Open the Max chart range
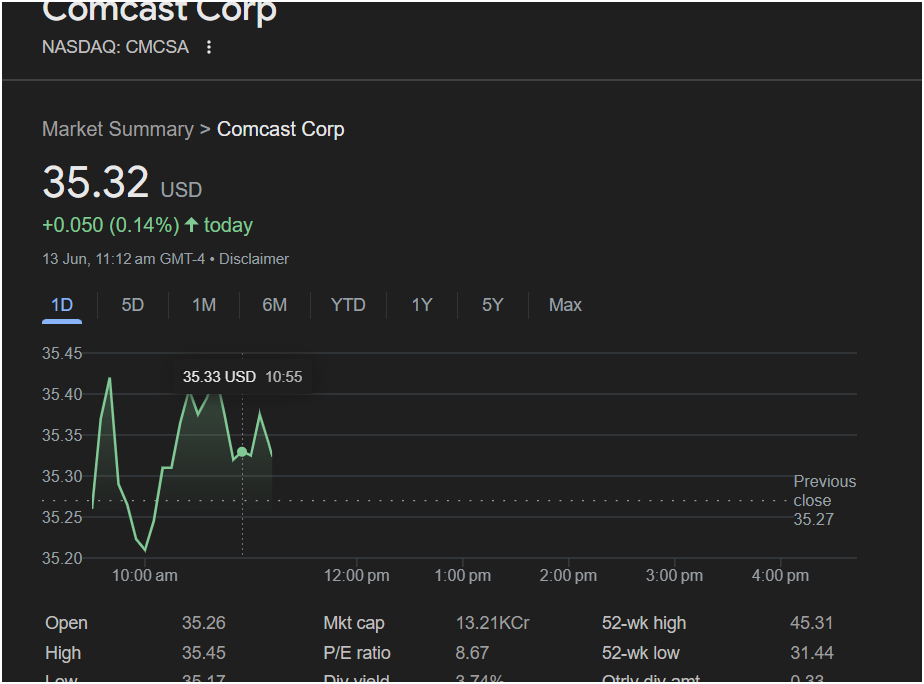This screenshot has height=684, width=924. pos(565,305)
